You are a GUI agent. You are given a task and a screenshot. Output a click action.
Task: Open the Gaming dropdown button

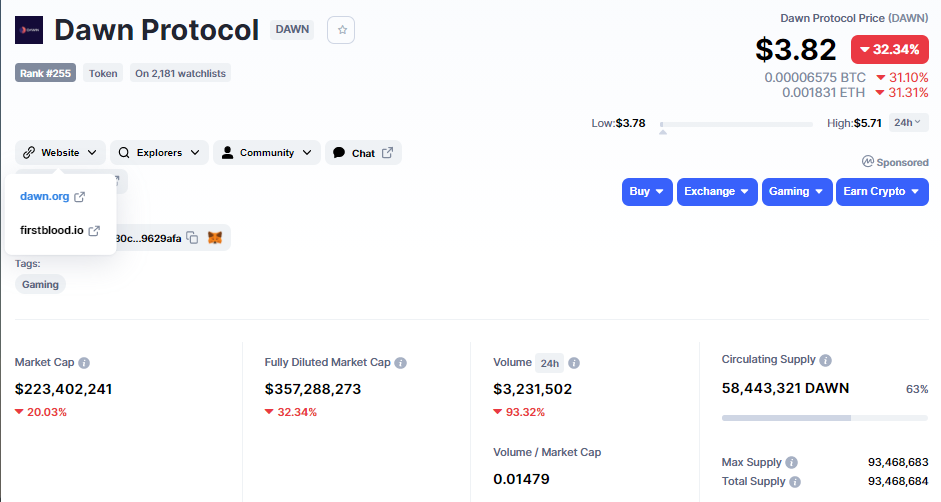(797, 192)
